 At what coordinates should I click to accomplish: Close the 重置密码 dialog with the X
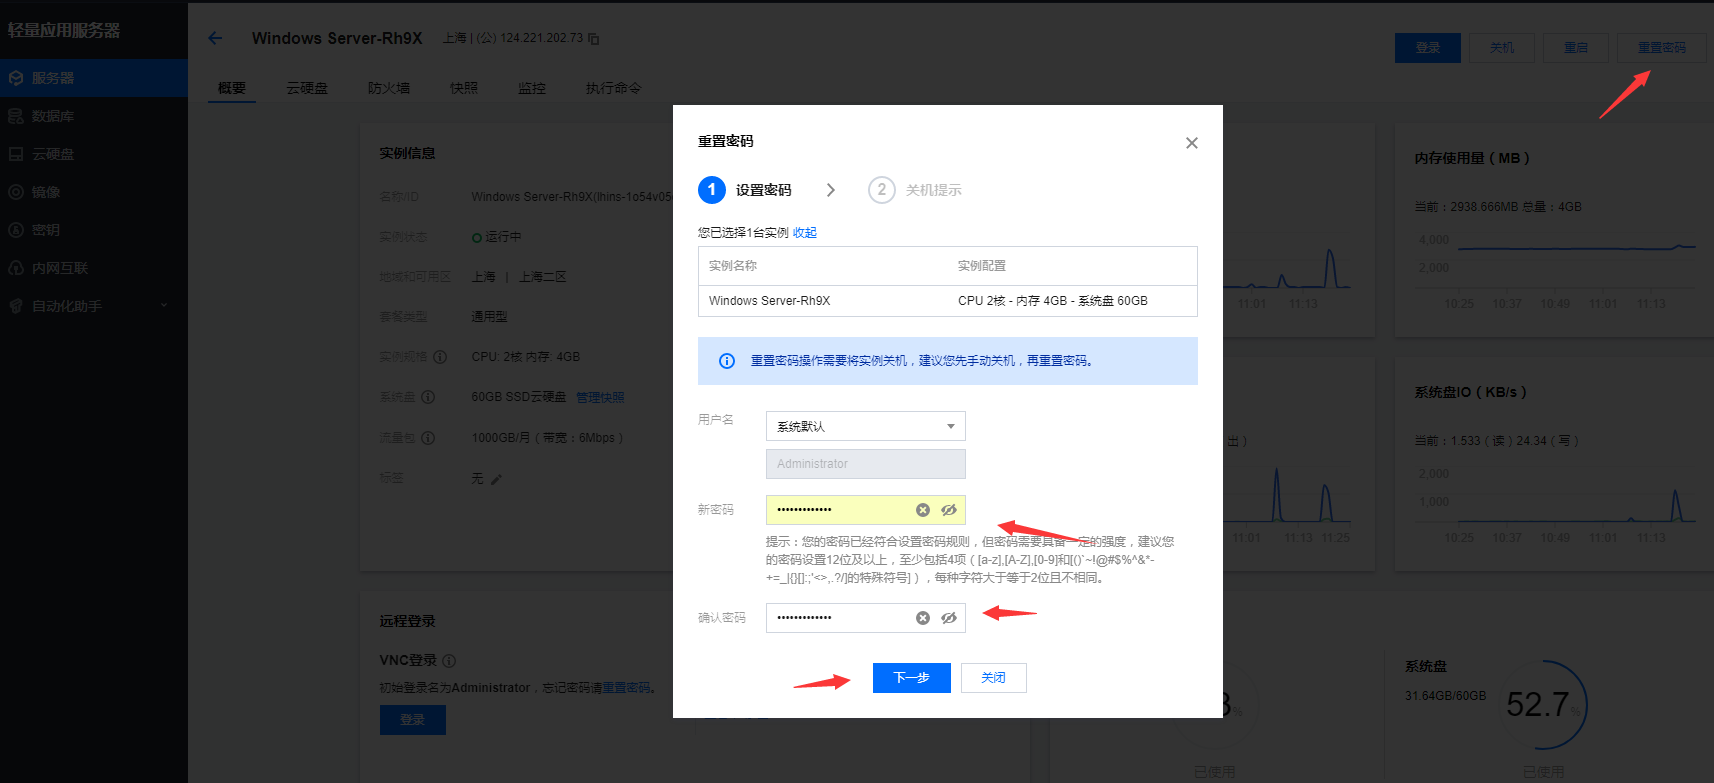[x=1191, y=143]
